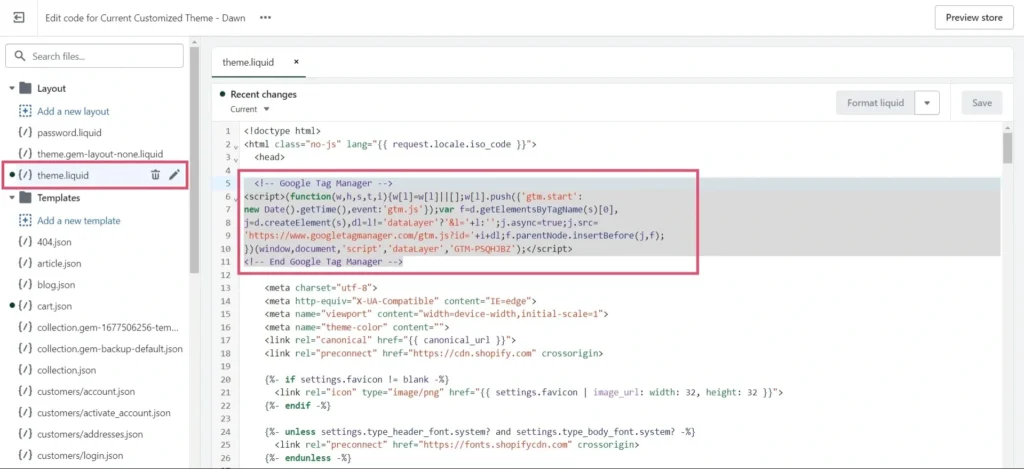The width and height of the screenshot is (1024, 469).
Task: Click the link rel canonical code line
Action: point(391,340)
